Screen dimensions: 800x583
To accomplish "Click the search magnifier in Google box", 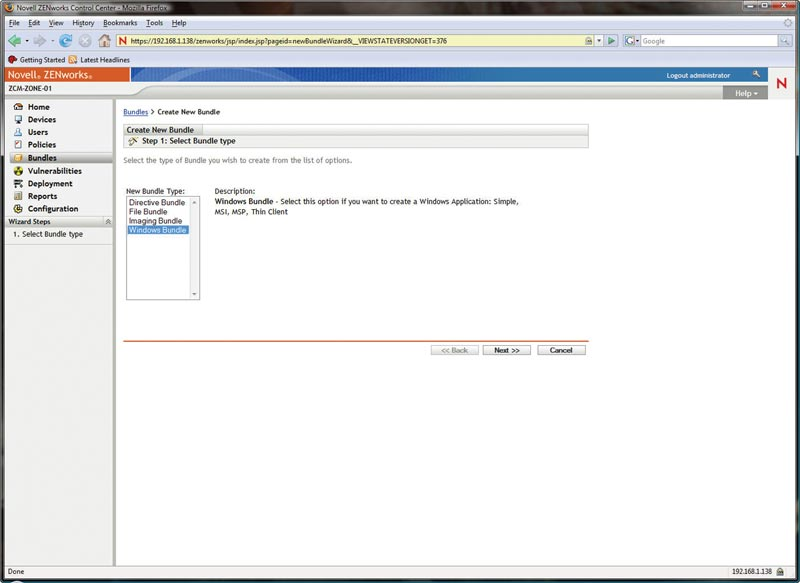I will pyautogui.click(x=785, y=41).
